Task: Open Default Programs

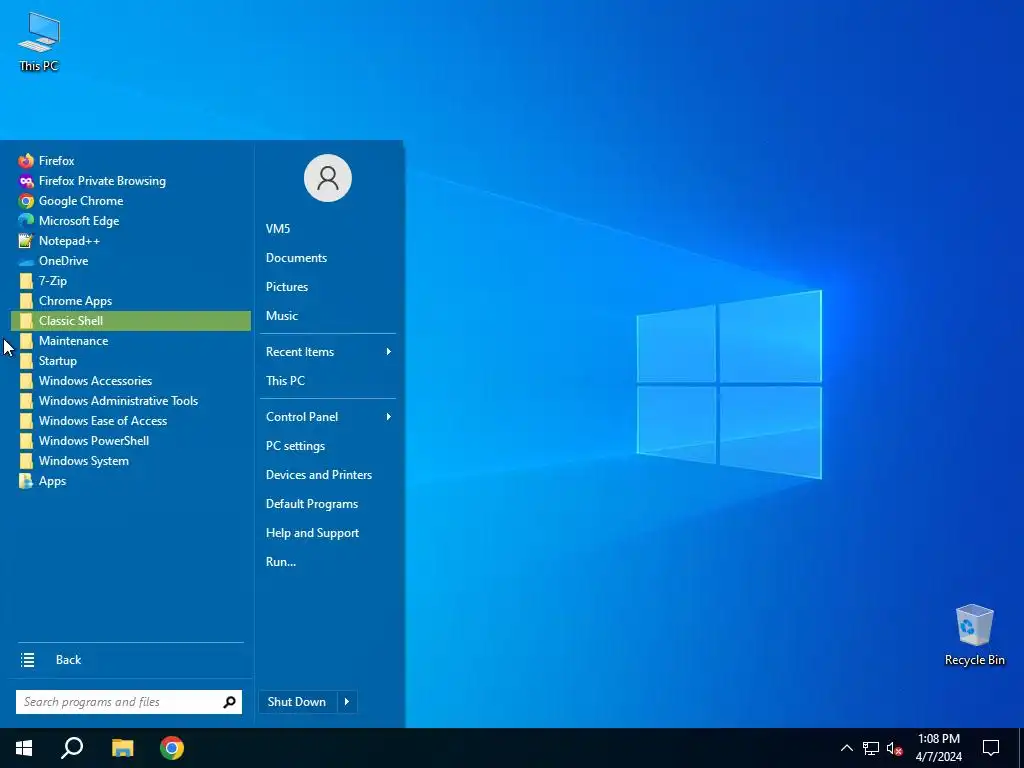Action: coord(328,504)
